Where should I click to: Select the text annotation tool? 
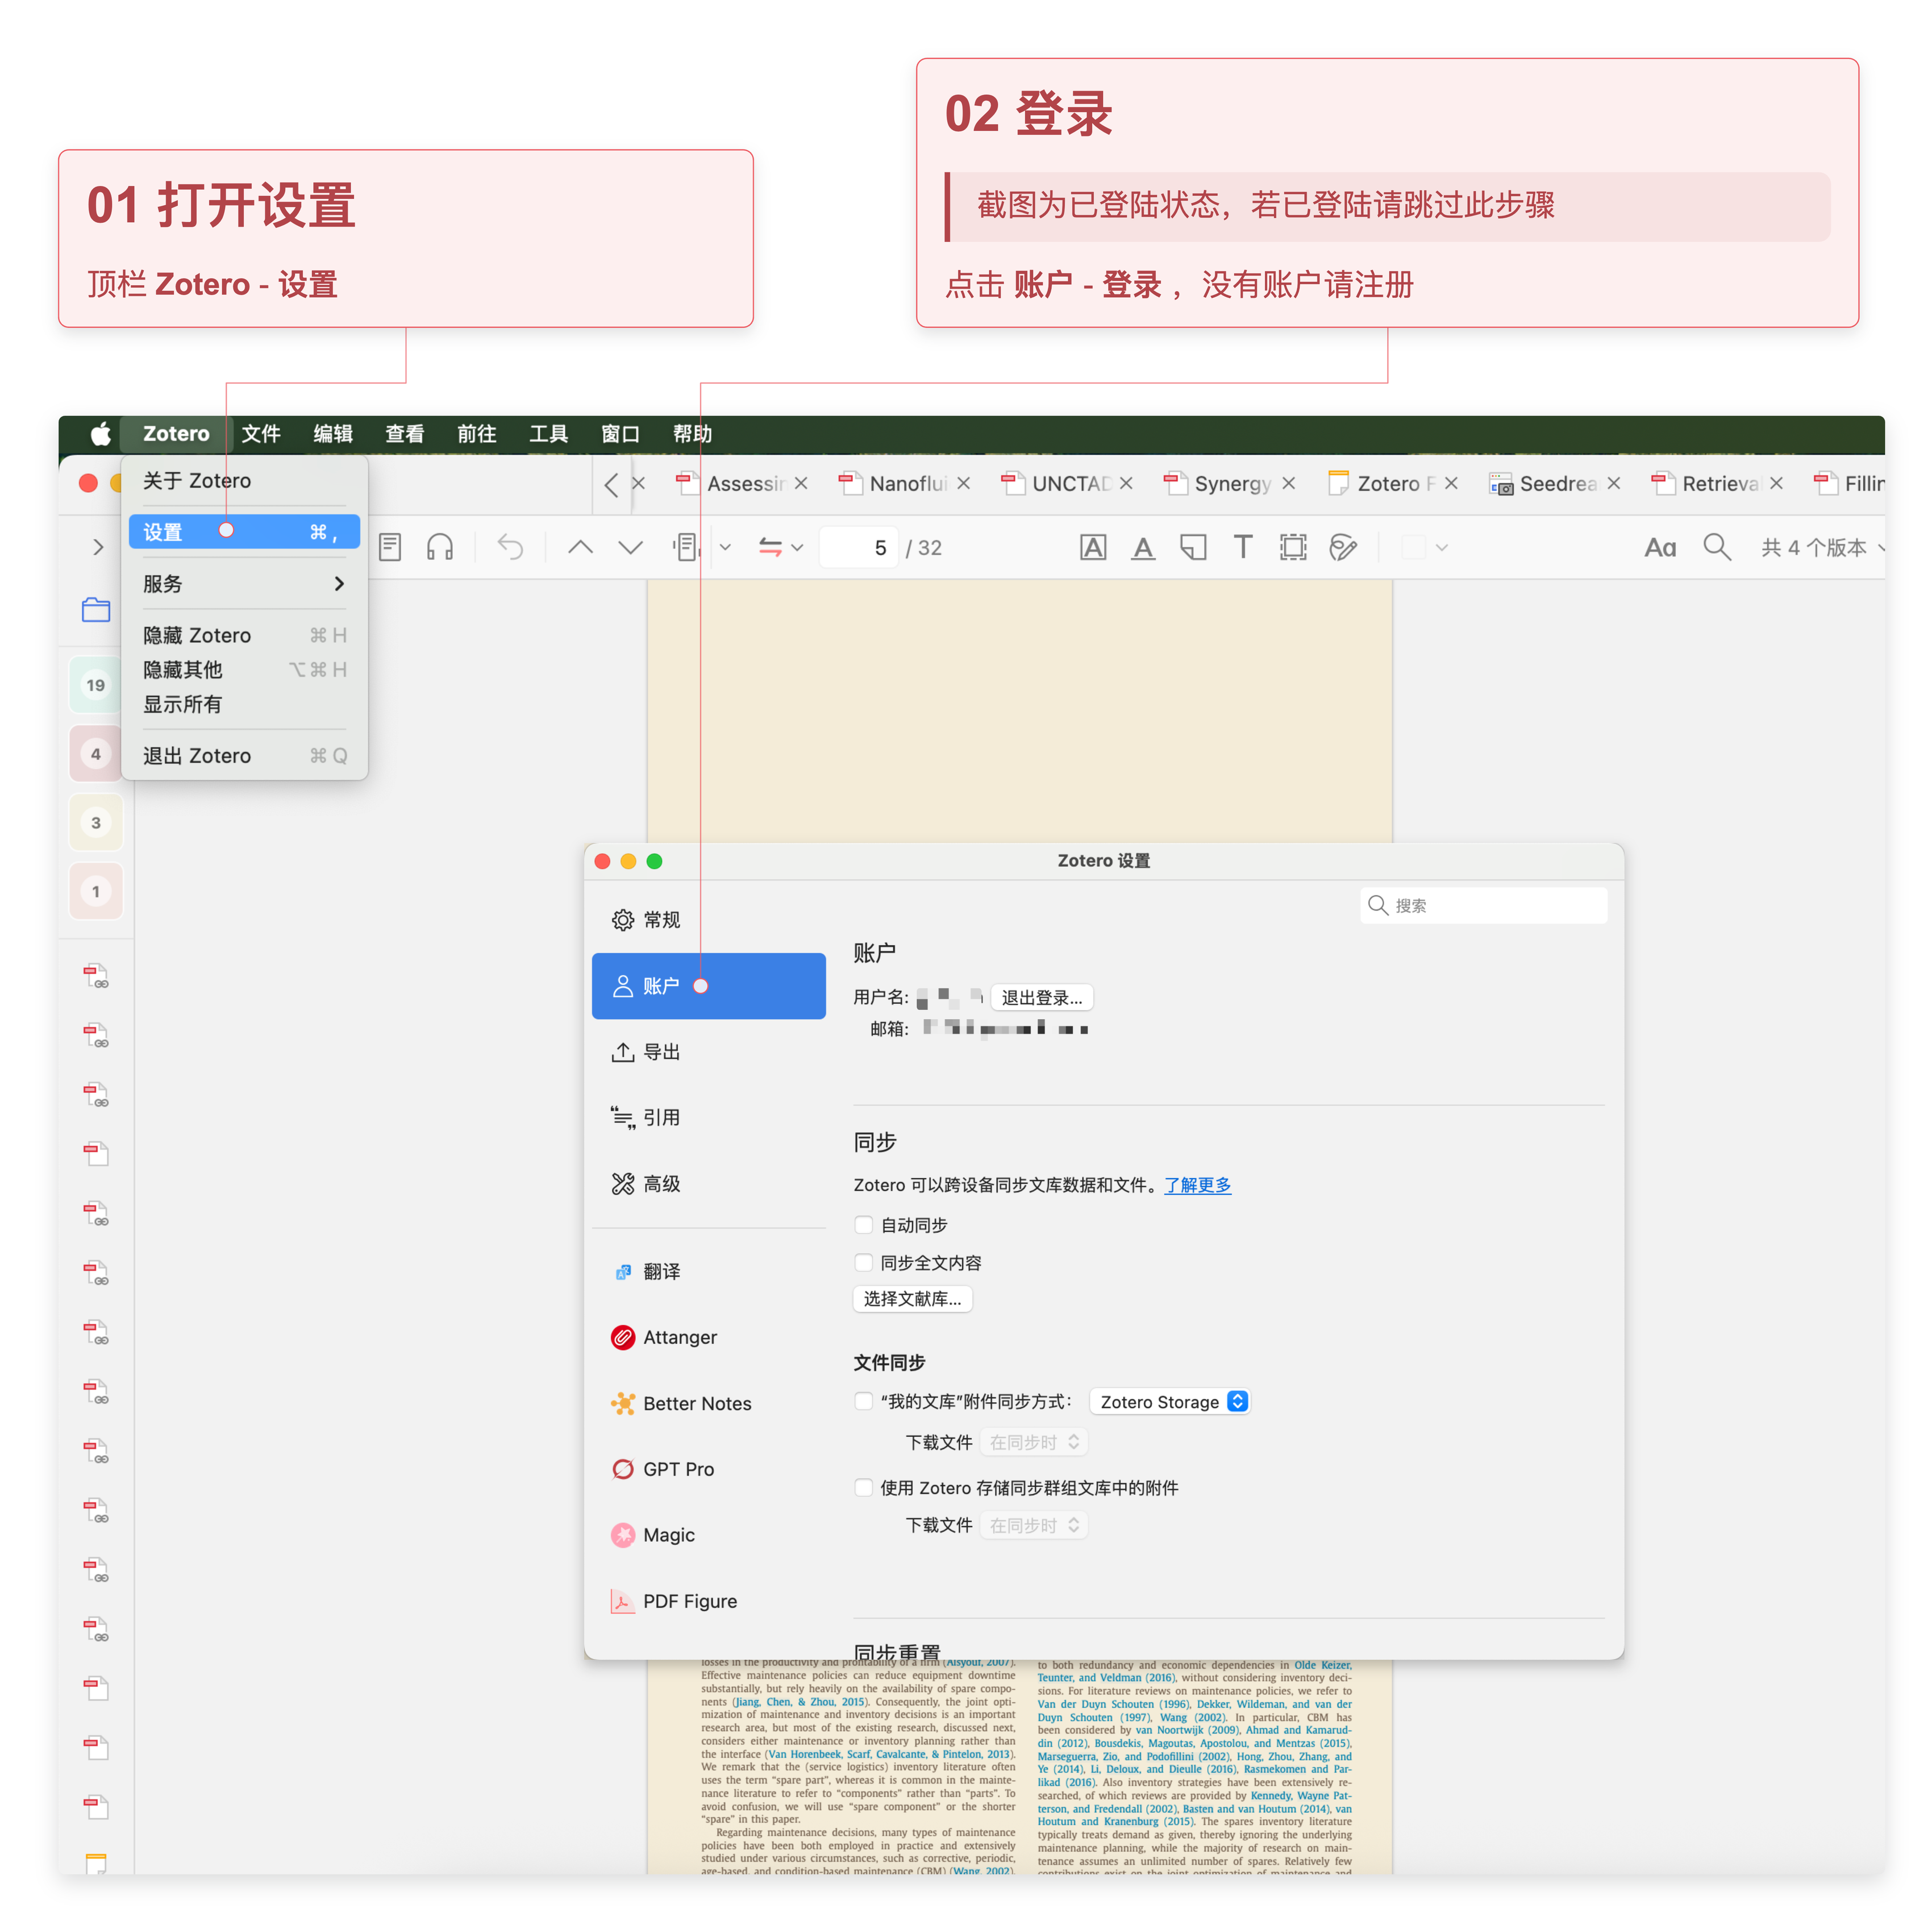click(x=1243, y=548)
